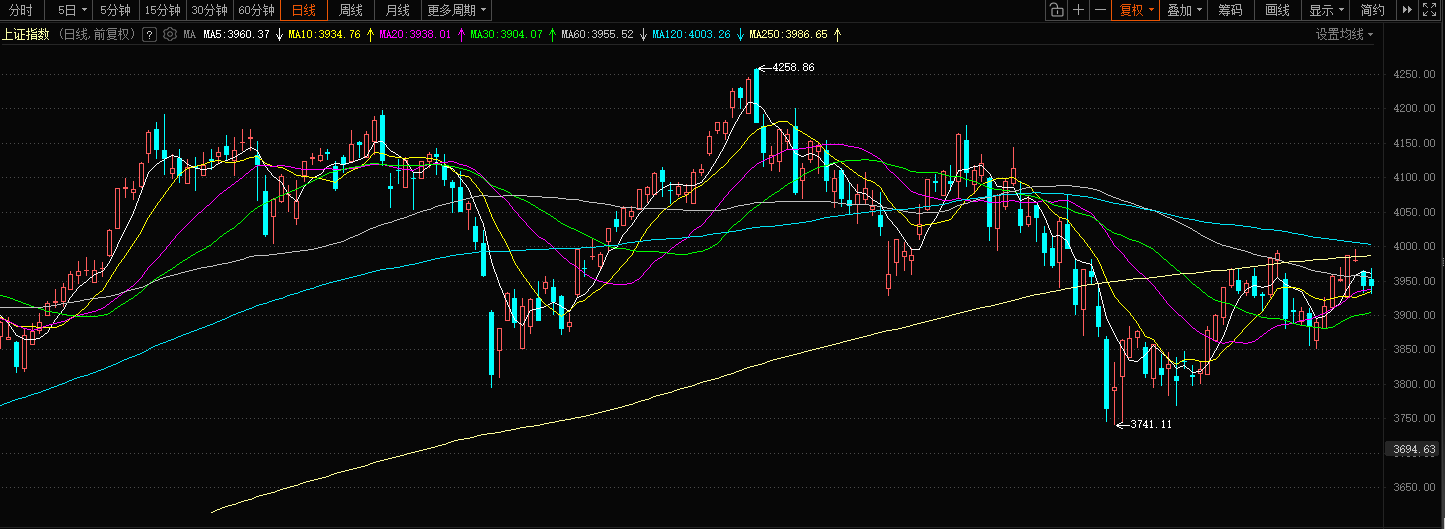The image size is (1445, 529).
Task: Expand the 复权 dropdown
Action: [x=1136, y=10]
